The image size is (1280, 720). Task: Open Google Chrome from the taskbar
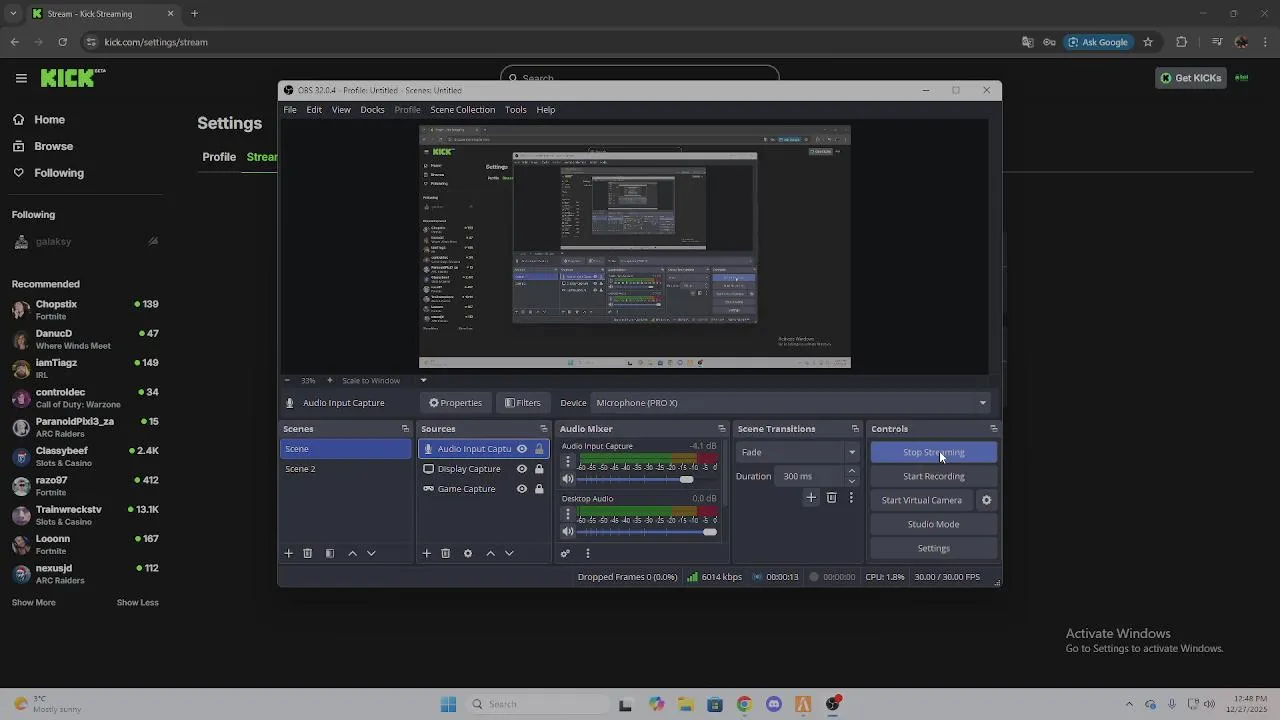click(744, 704)
